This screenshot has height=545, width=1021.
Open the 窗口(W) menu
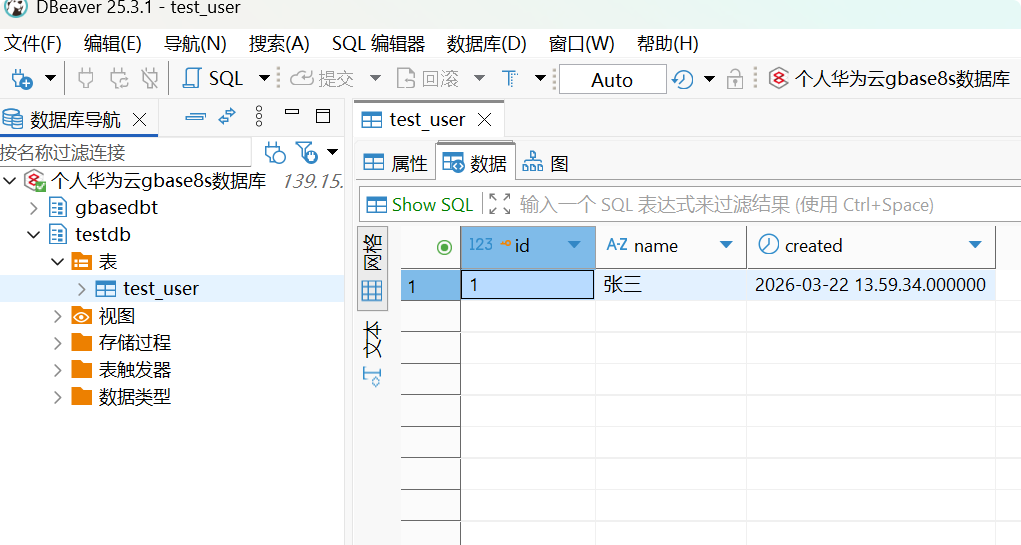[581, 44]
